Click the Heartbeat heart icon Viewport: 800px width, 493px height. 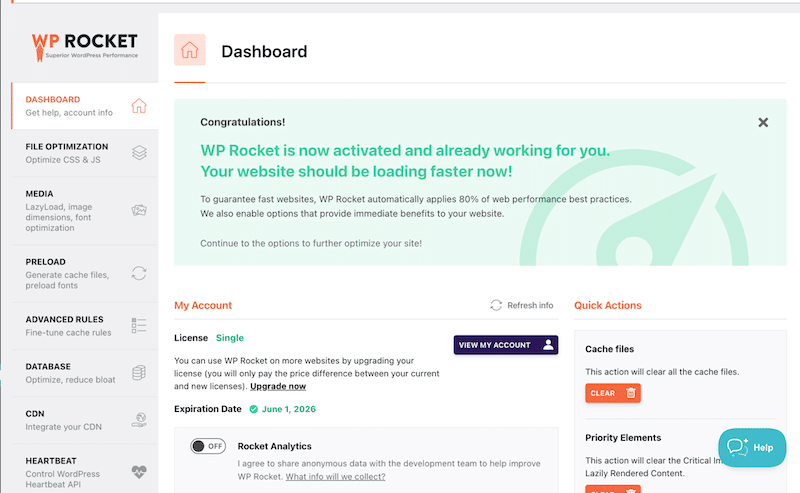click(139, 472)
